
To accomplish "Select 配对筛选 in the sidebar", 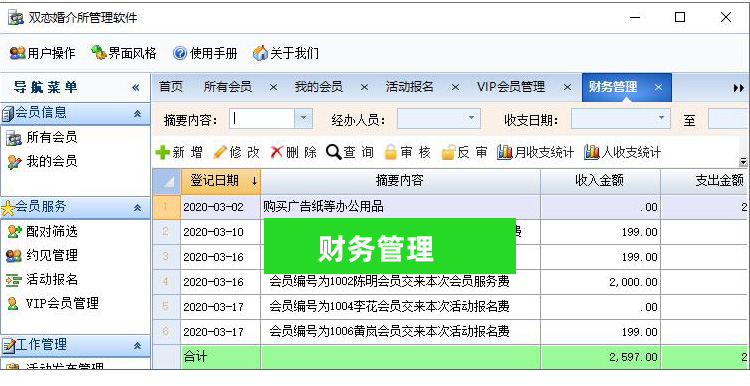I will (52, 232).
